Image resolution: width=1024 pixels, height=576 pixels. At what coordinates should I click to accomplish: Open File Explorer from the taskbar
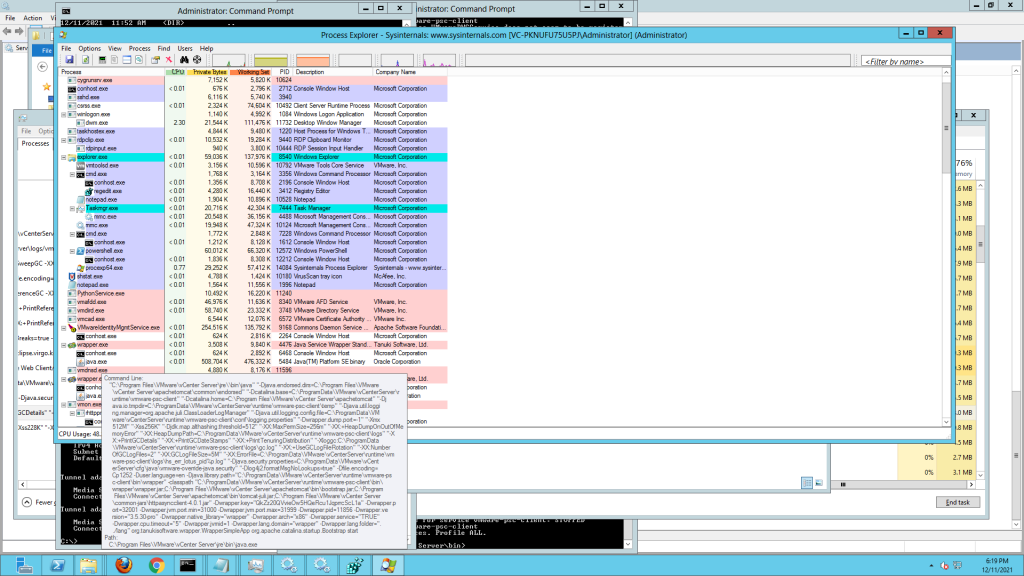[x=89, y=566]
